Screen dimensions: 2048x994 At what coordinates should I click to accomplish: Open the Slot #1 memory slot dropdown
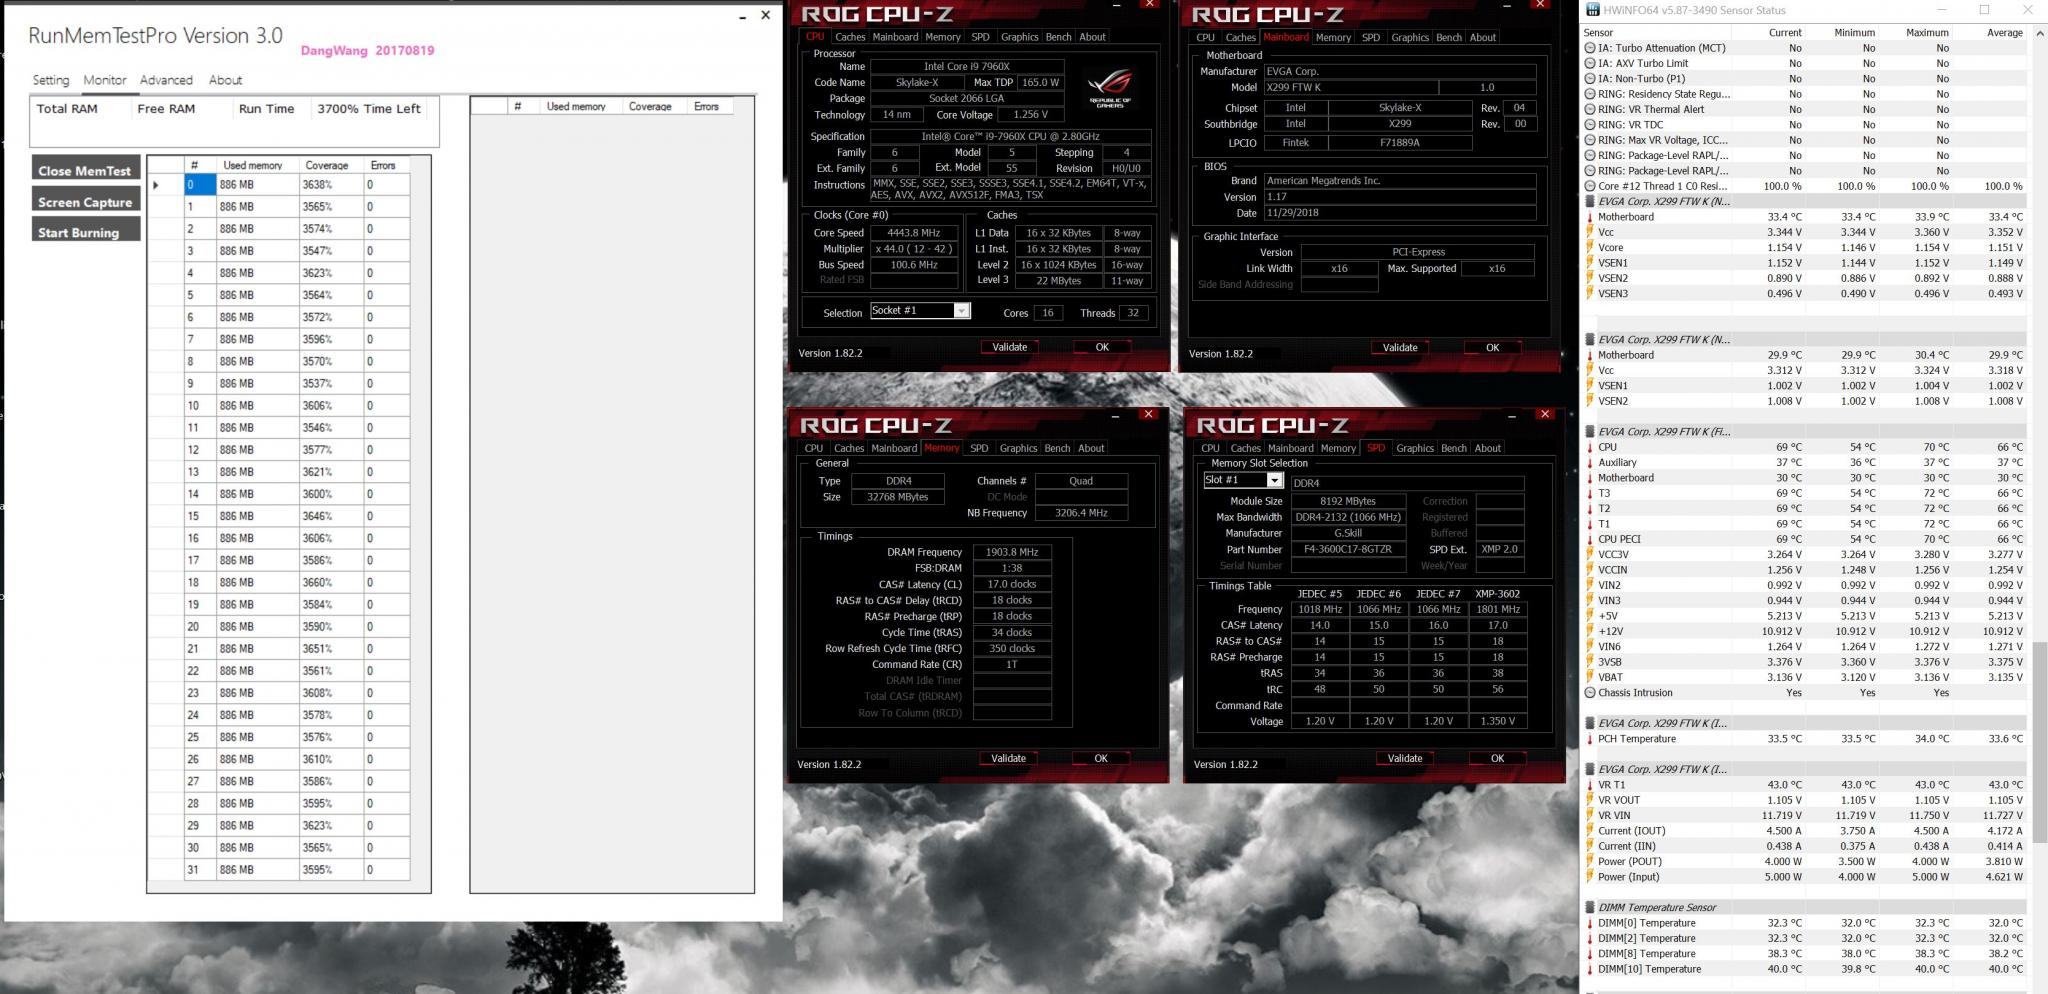coord(1274,480)
